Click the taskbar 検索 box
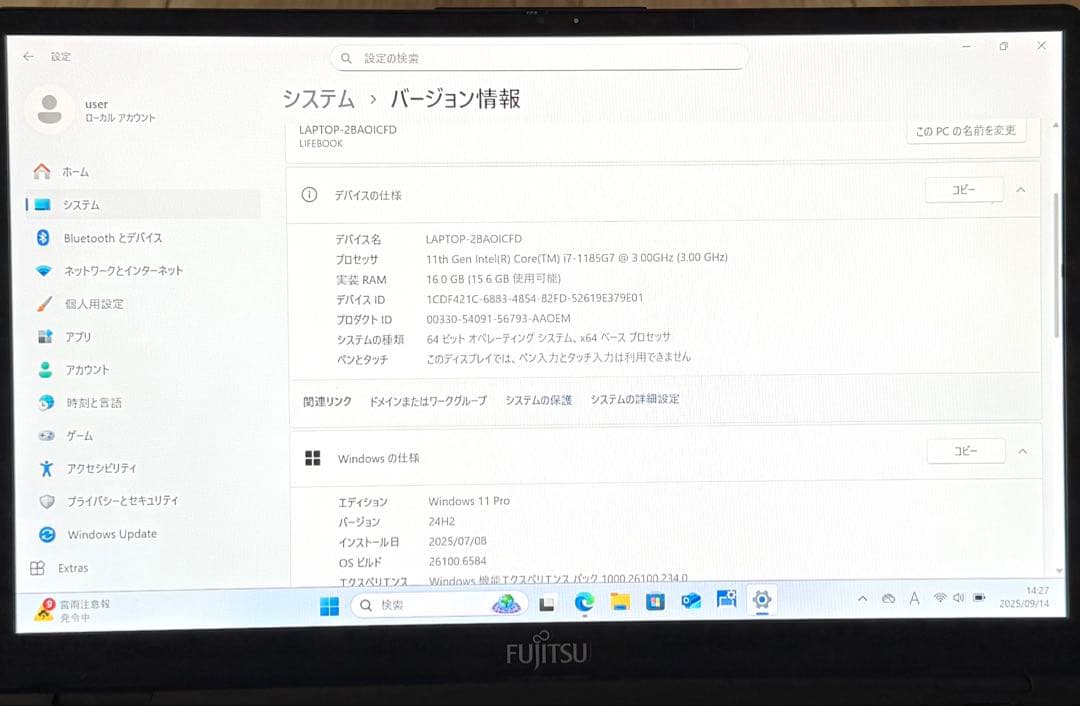Screen dimensions: 1080x706 (x=439, y=605)
